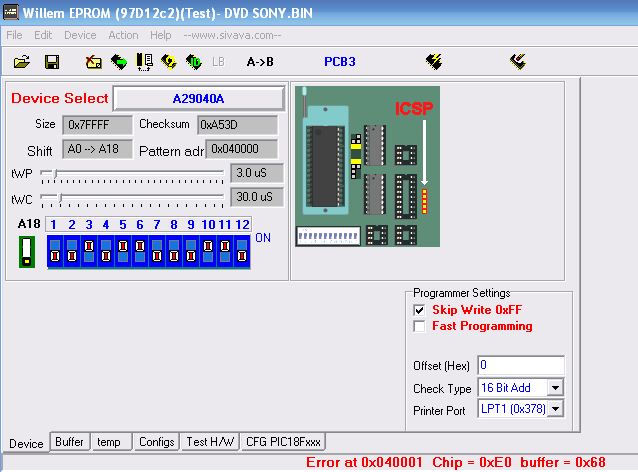The width and height of the screenshot is (638, 472).
Task: Click the Offset (Hex) input field
Action: (x=520, y=365)
